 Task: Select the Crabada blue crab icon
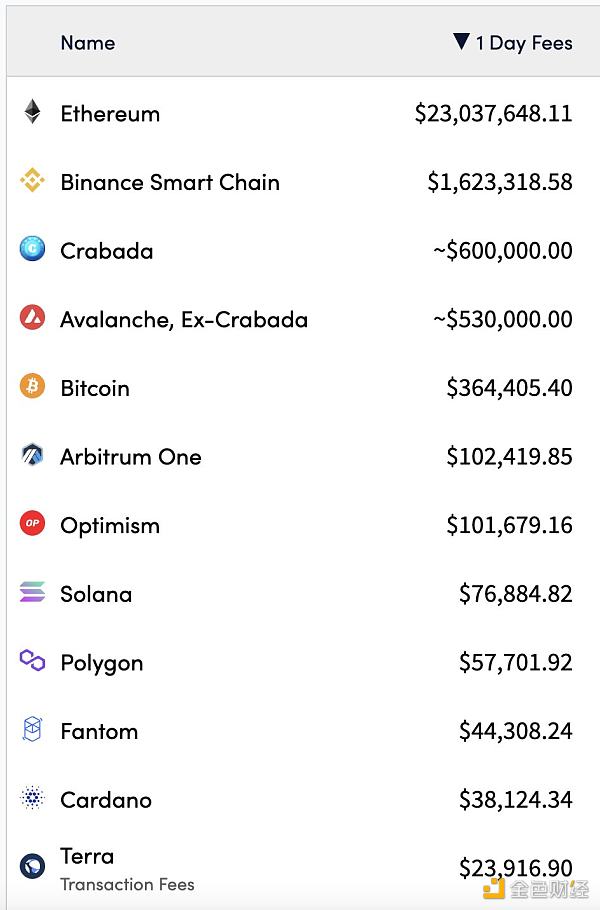tap(33, 249)
